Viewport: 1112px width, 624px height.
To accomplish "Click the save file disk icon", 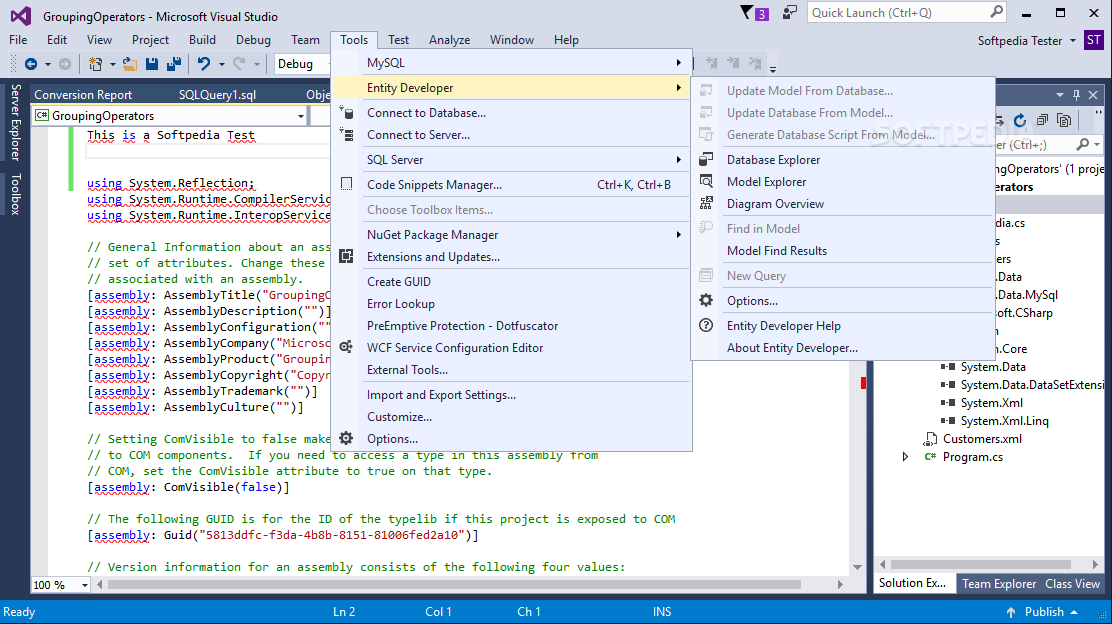I will click(152, 64).
